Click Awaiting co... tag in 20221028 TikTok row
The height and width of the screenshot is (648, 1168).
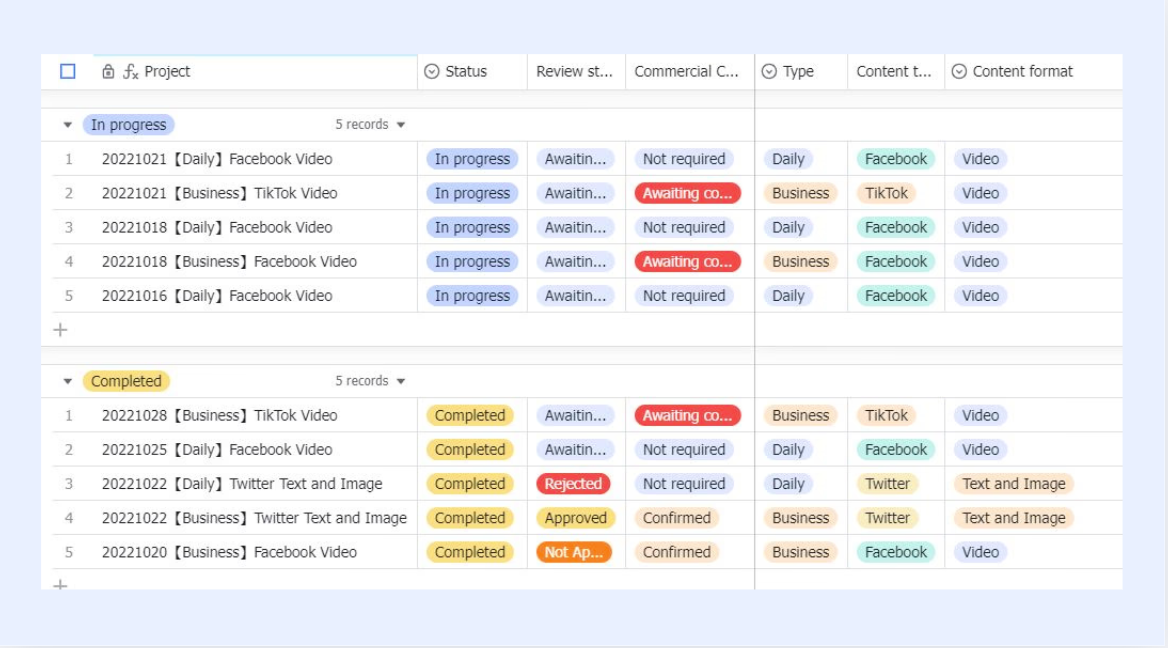coord(687,416)
